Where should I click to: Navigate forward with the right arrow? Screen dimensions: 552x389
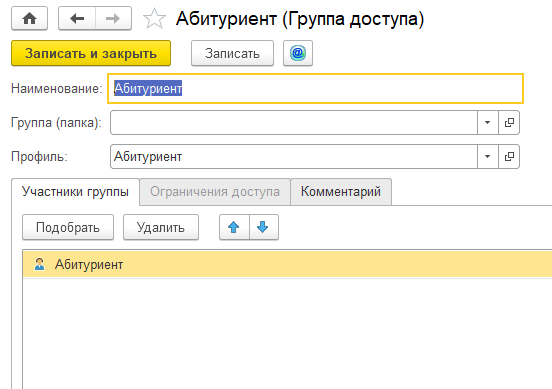[113, 18]
